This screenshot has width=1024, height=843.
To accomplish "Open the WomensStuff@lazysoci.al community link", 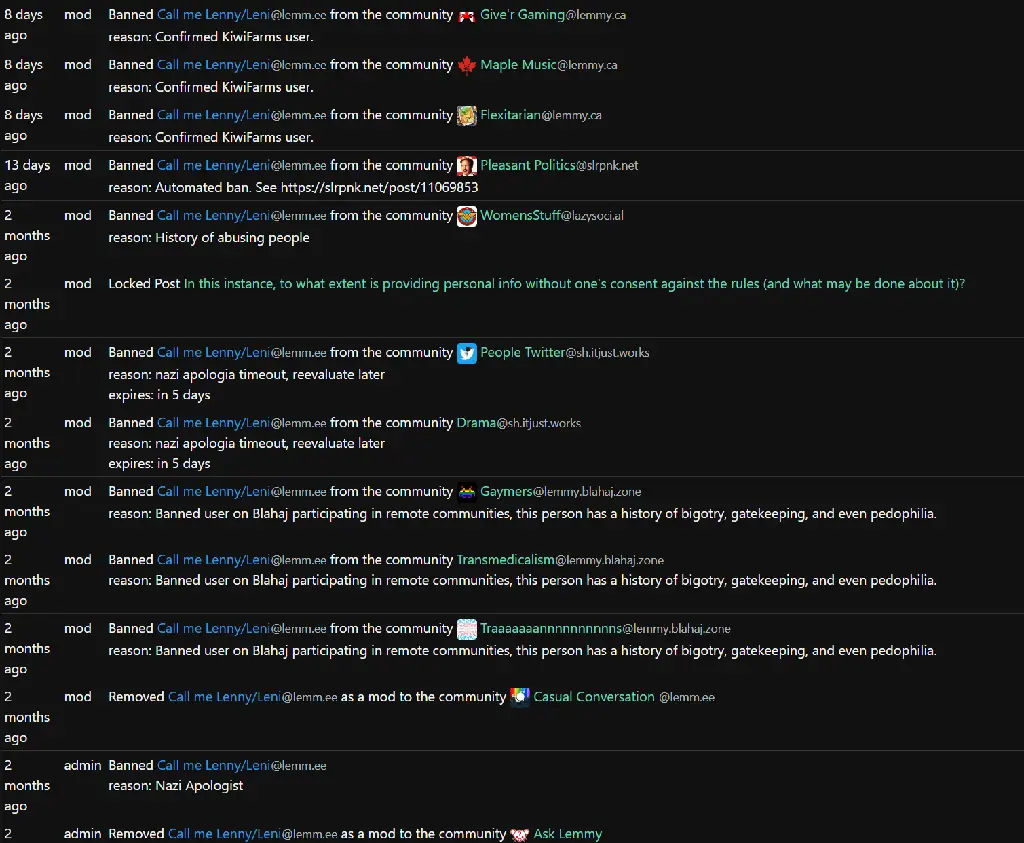I will tap(552, 215).
